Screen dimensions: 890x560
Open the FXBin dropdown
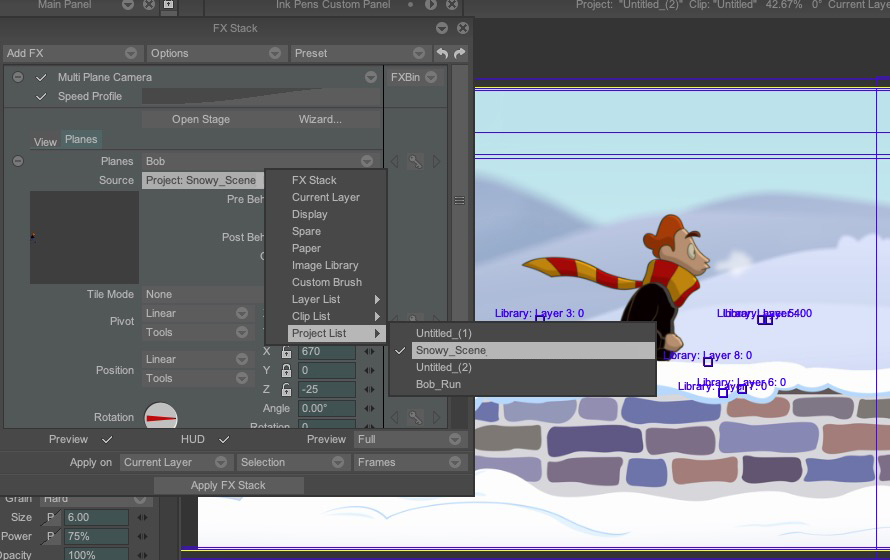413,77
